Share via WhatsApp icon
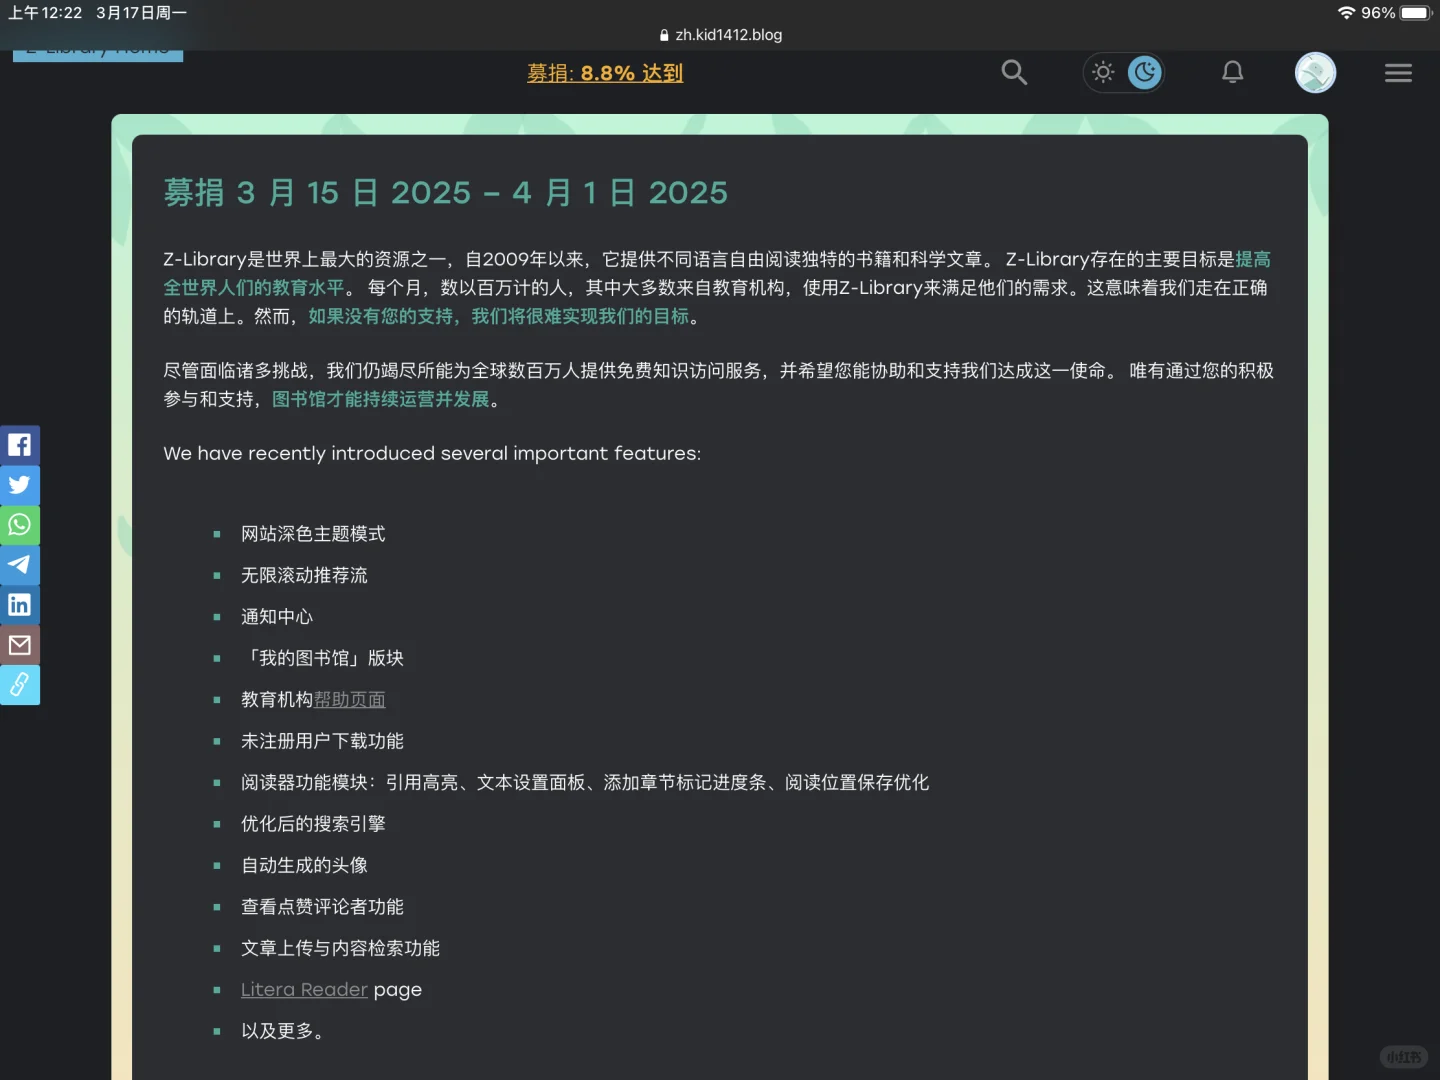This screenshot has width=1440, height=1080. [x=19, y=525]
